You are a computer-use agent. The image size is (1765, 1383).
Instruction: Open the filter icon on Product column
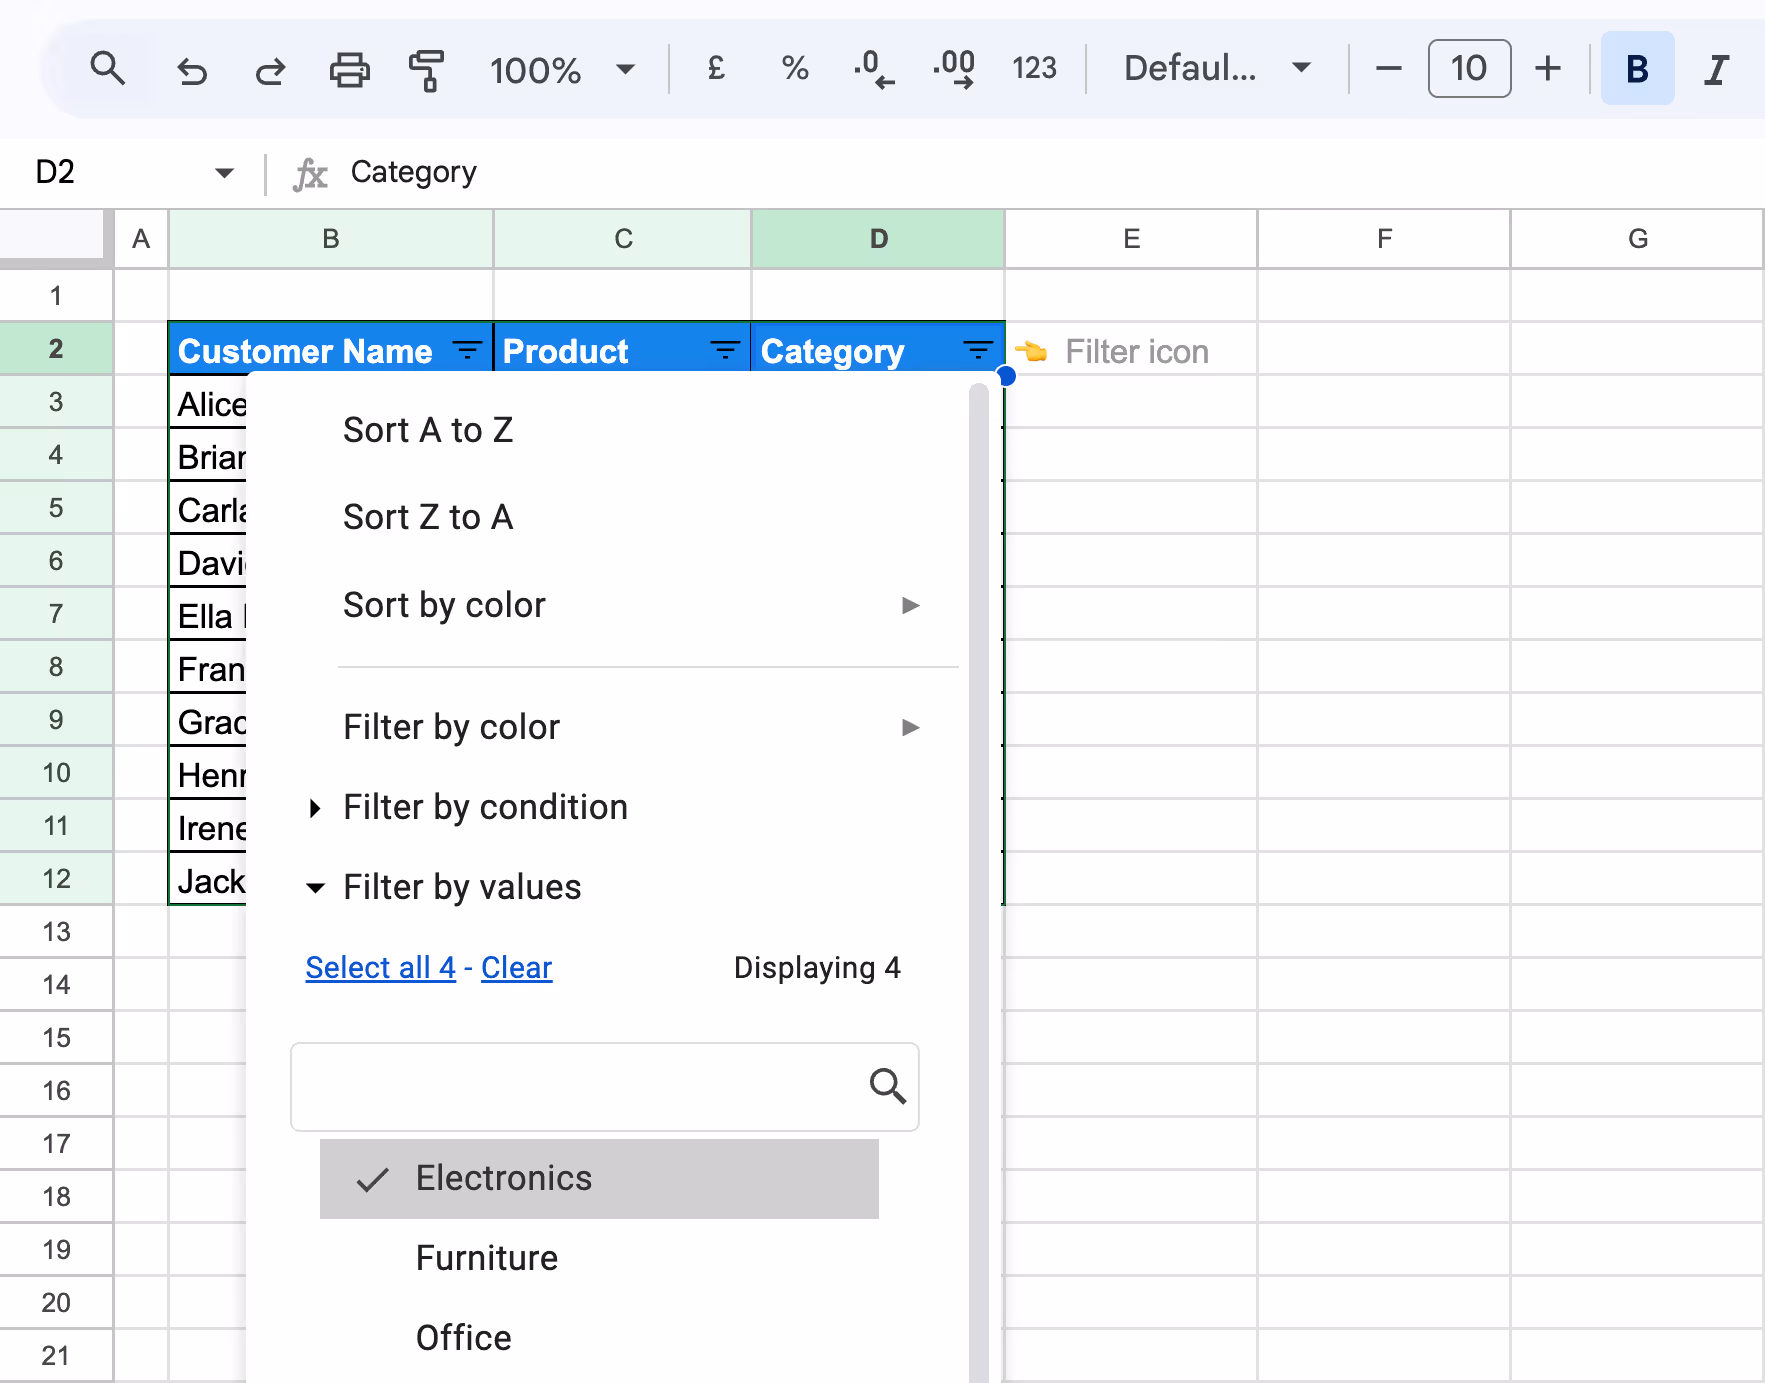723,349
